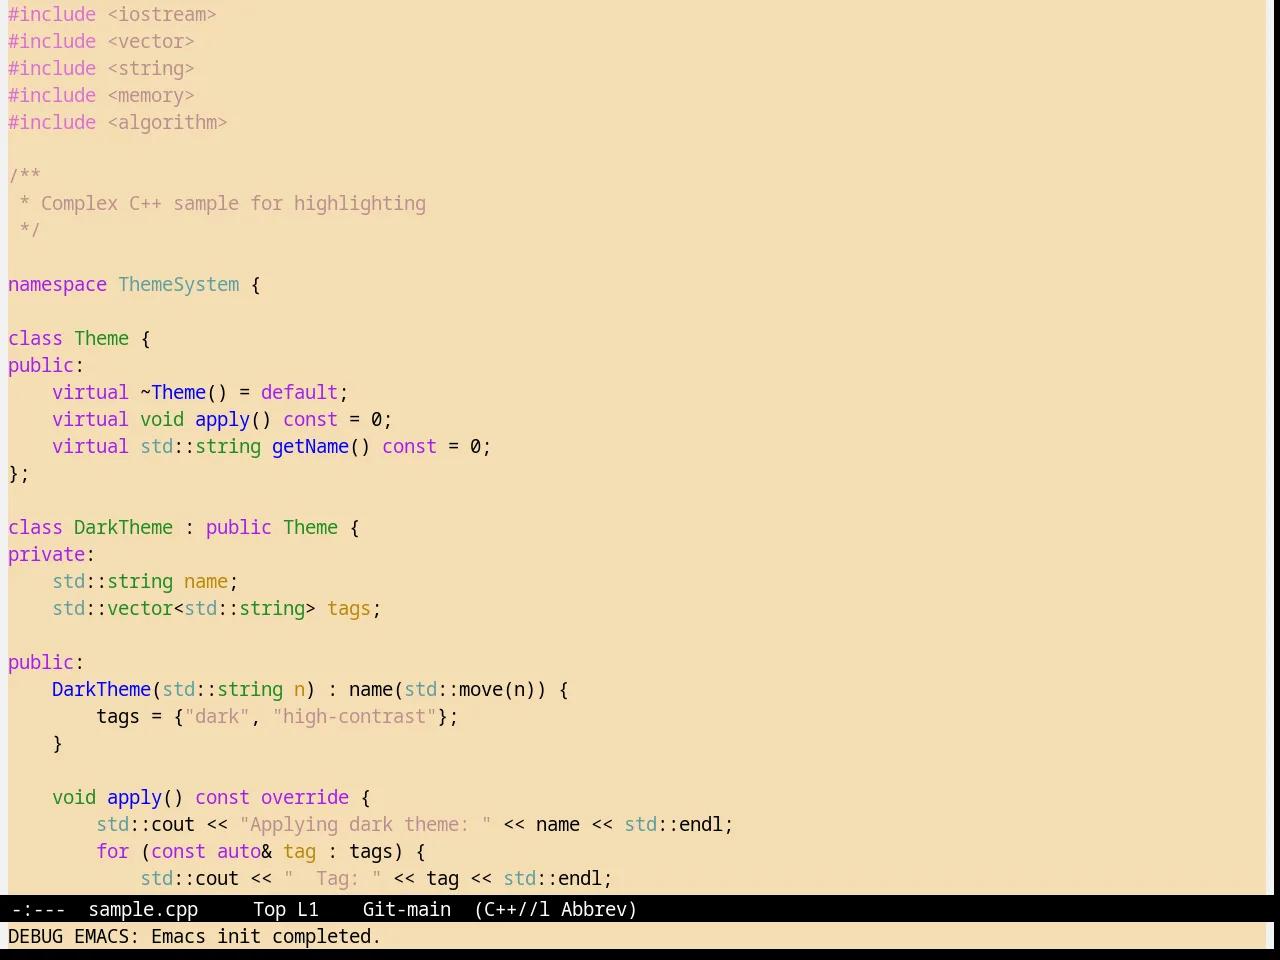1280x960 pixels.
Task: Click the 'override' keyword
Action: pyautogui.click(x=305, y=797)
